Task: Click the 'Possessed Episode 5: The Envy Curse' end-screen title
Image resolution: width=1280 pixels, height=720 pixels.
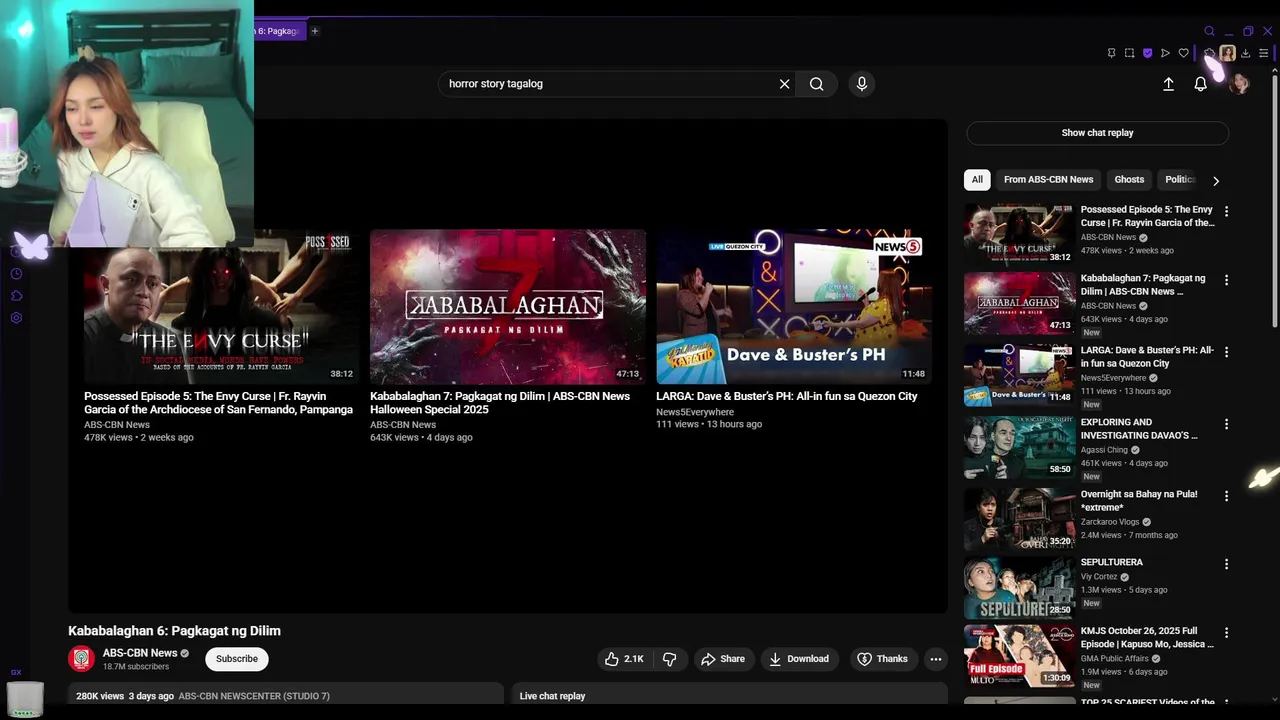Action: pos(218,403)
